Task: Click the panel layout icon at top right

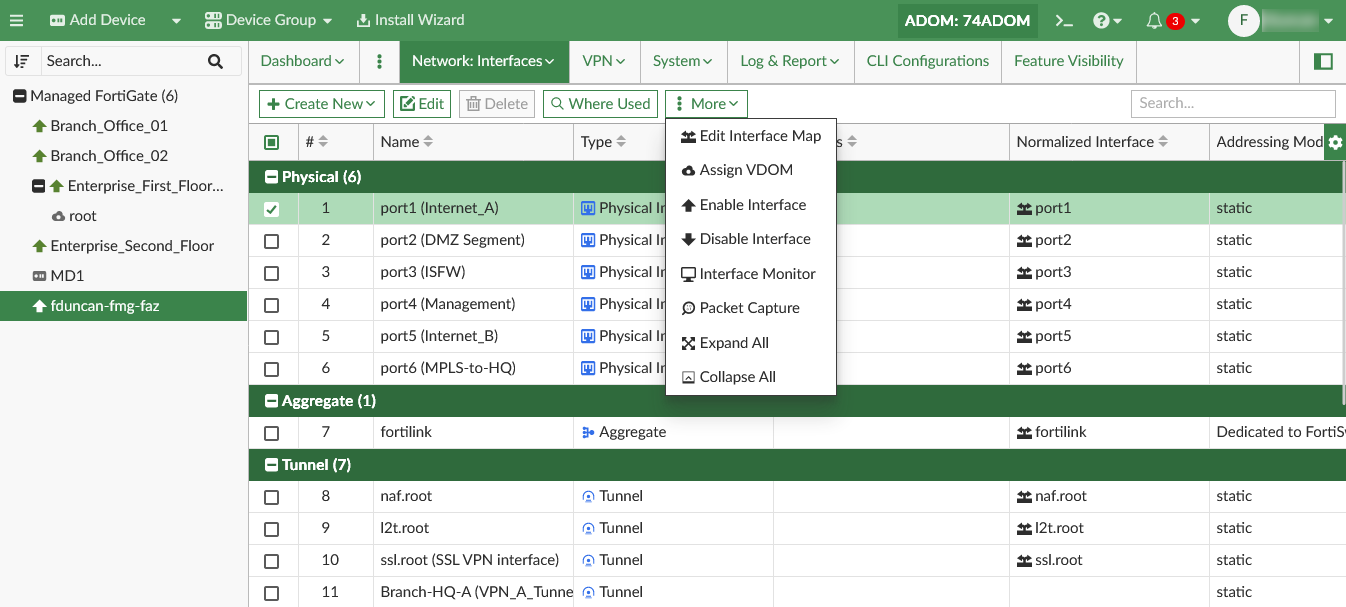Action: [x=1323, y=61]
